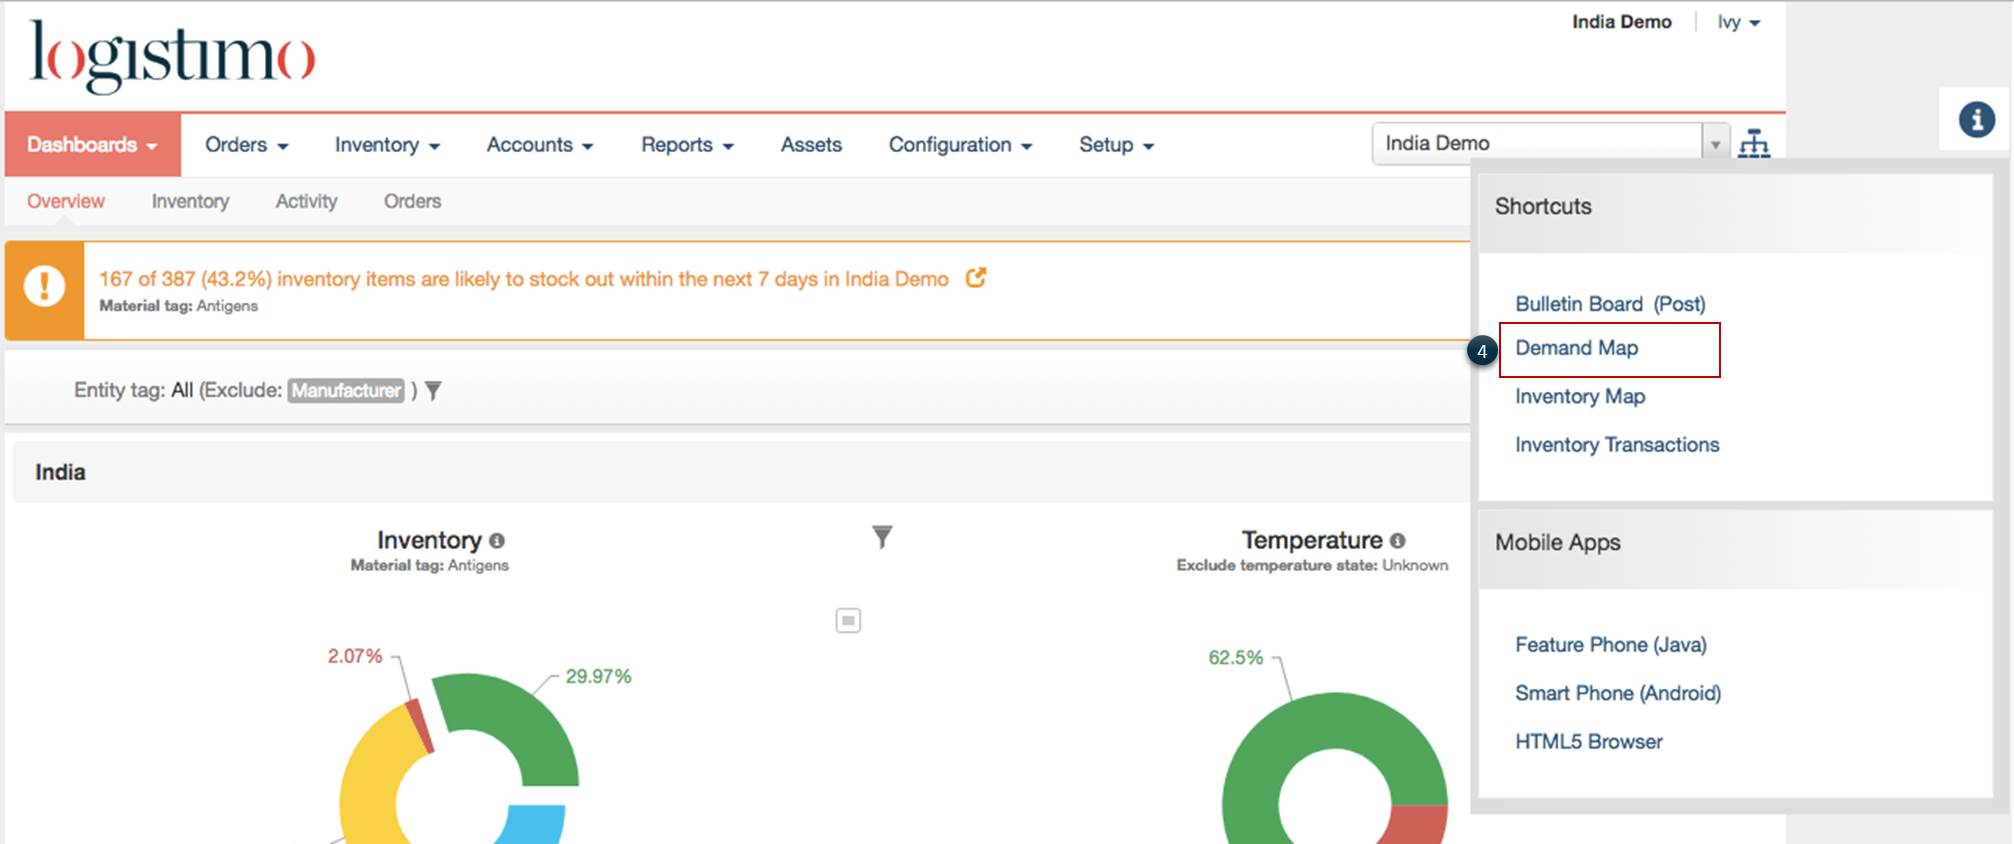
Task: Click the orange warning exclamation icon
Action: [x=44, y=287]
